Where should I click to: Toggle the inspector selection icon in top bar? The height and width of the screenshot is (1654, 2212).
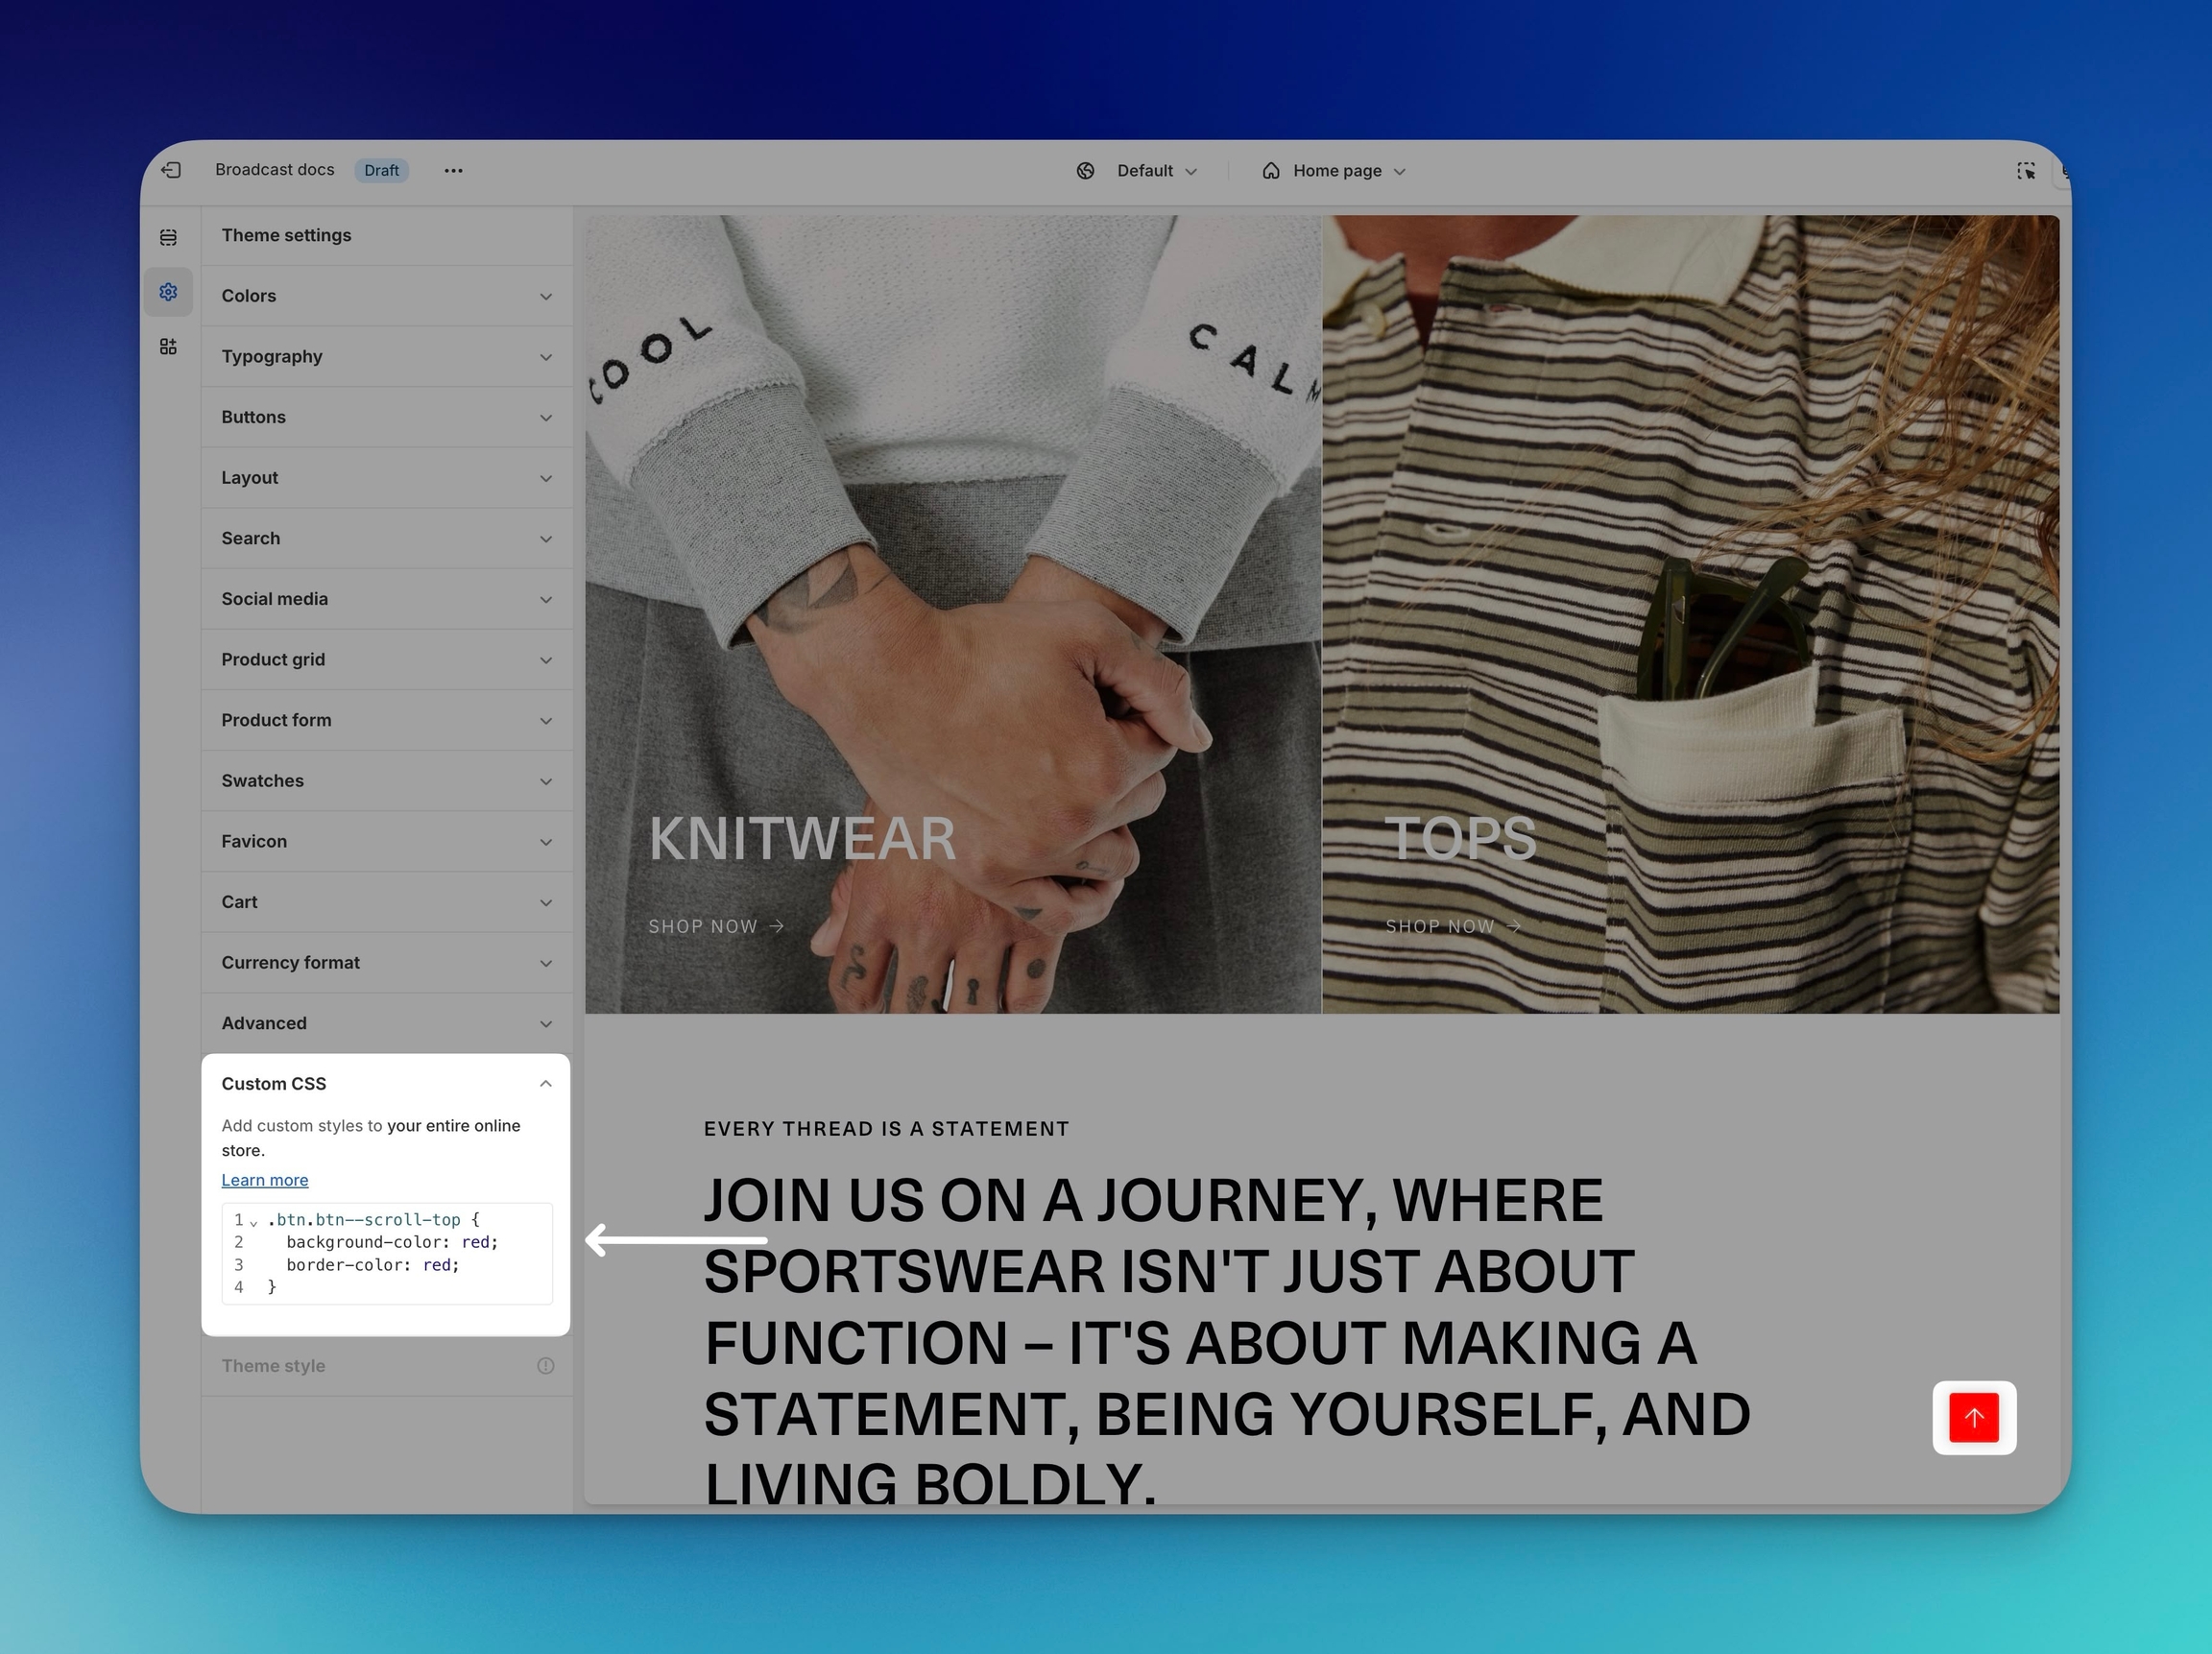[2025, 171]
